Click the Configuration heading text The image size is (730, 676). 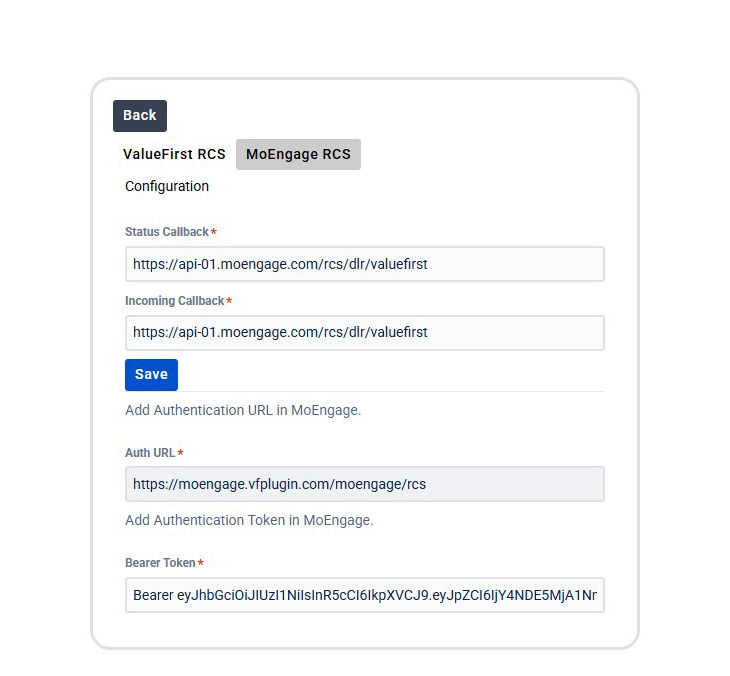167,186
